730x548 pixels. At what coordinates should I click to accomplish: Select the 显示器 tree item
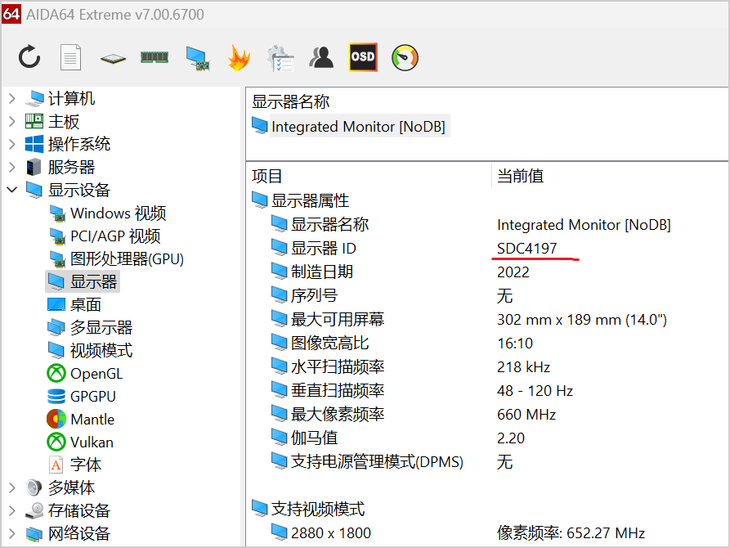click(93, 282)
